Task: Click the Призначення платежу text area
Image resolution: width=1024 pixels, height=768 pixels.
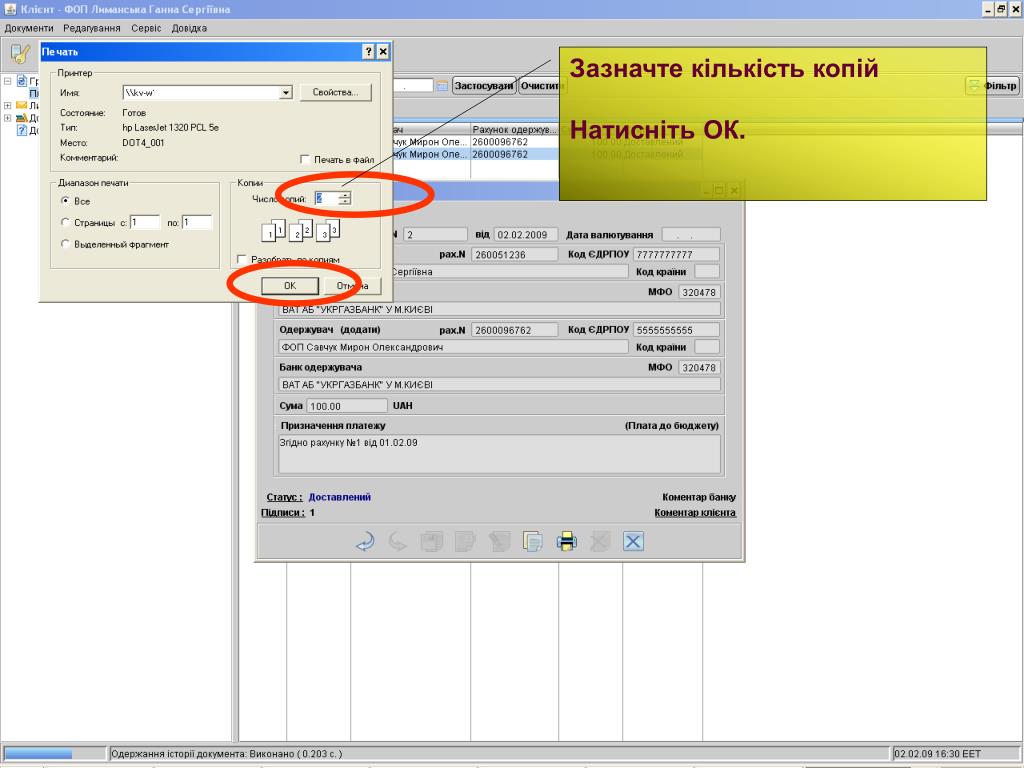Action: click(500, 454)
